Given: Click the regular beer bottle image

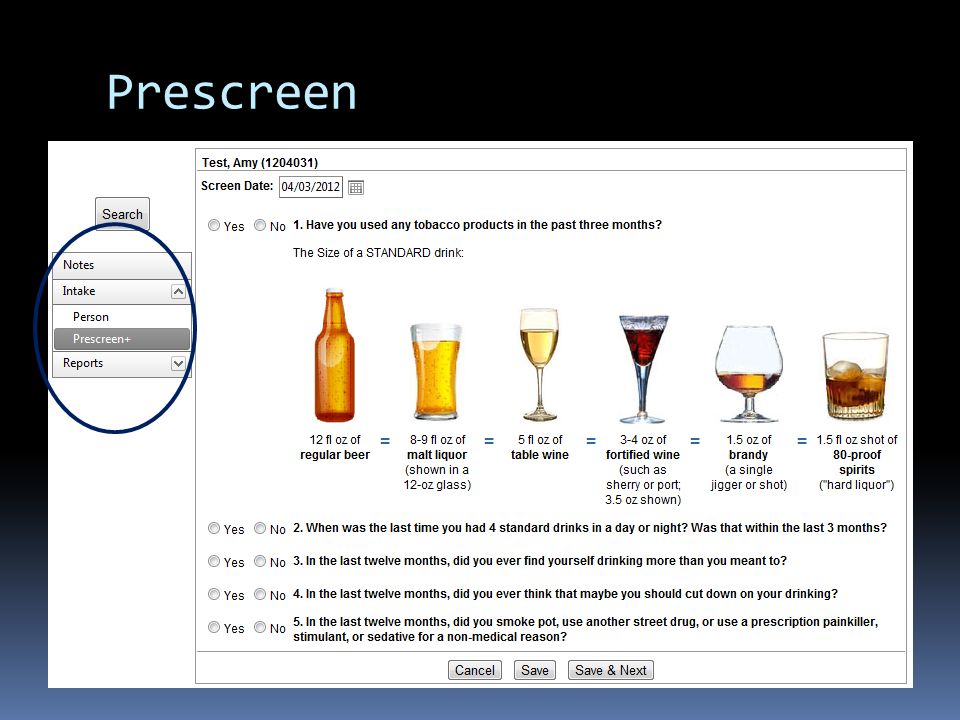Looking at the screenshot, I should 334,355.
